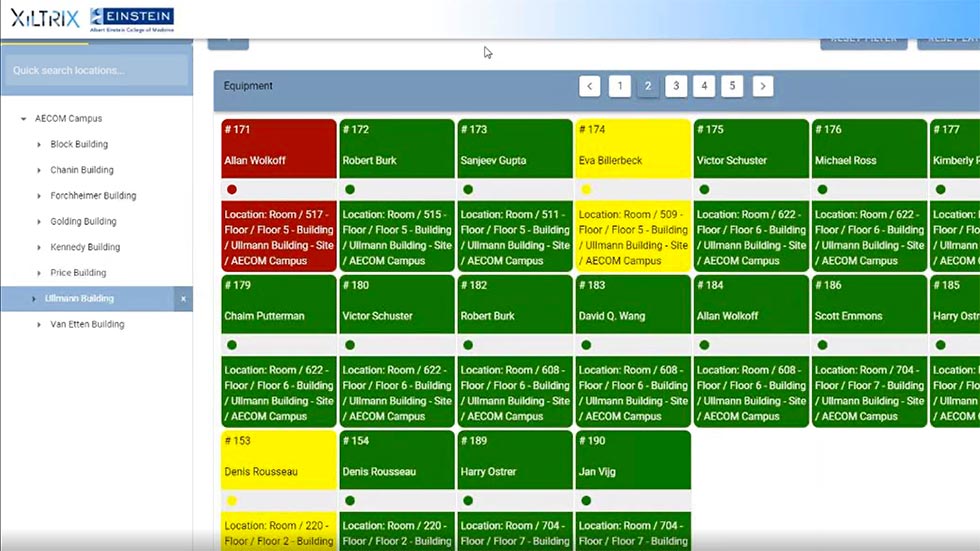Image resolution: width=980 pixels, height=551 pixels.
Task: Go to previous equipment page arrow
Action: (590, 87)
